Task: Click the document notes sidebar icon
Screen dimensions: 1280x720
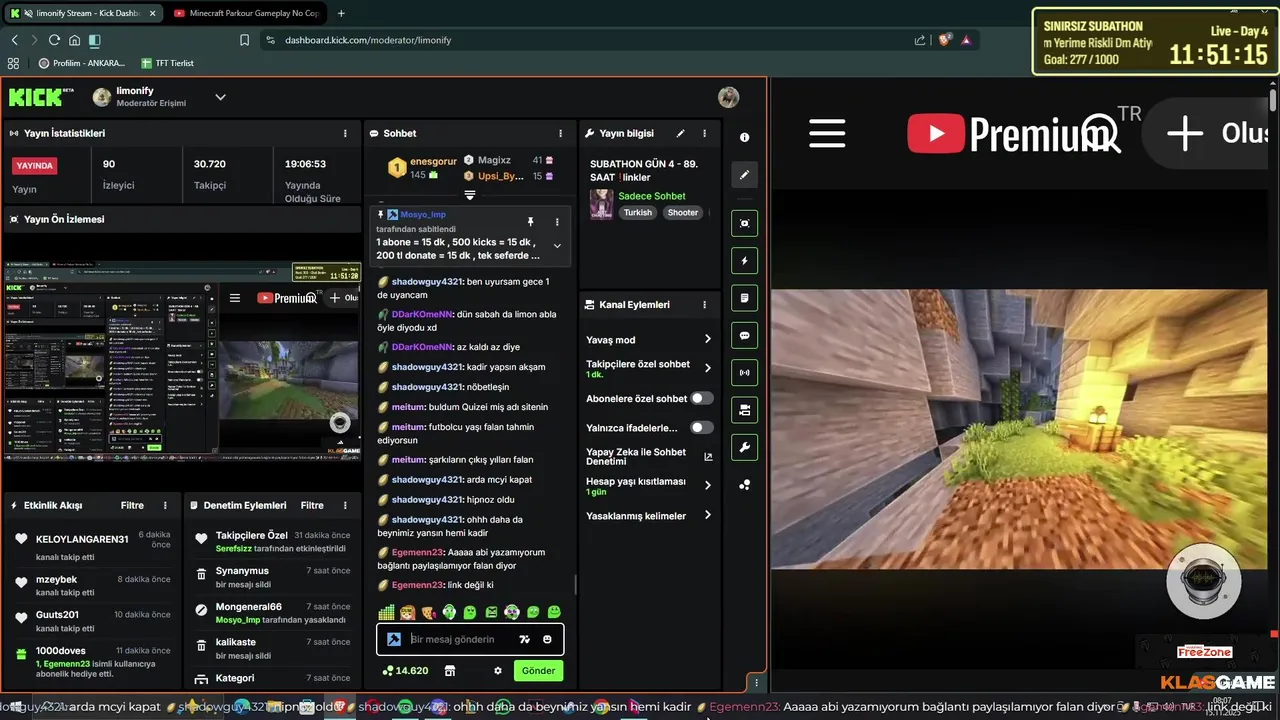Action: [744, 298]
